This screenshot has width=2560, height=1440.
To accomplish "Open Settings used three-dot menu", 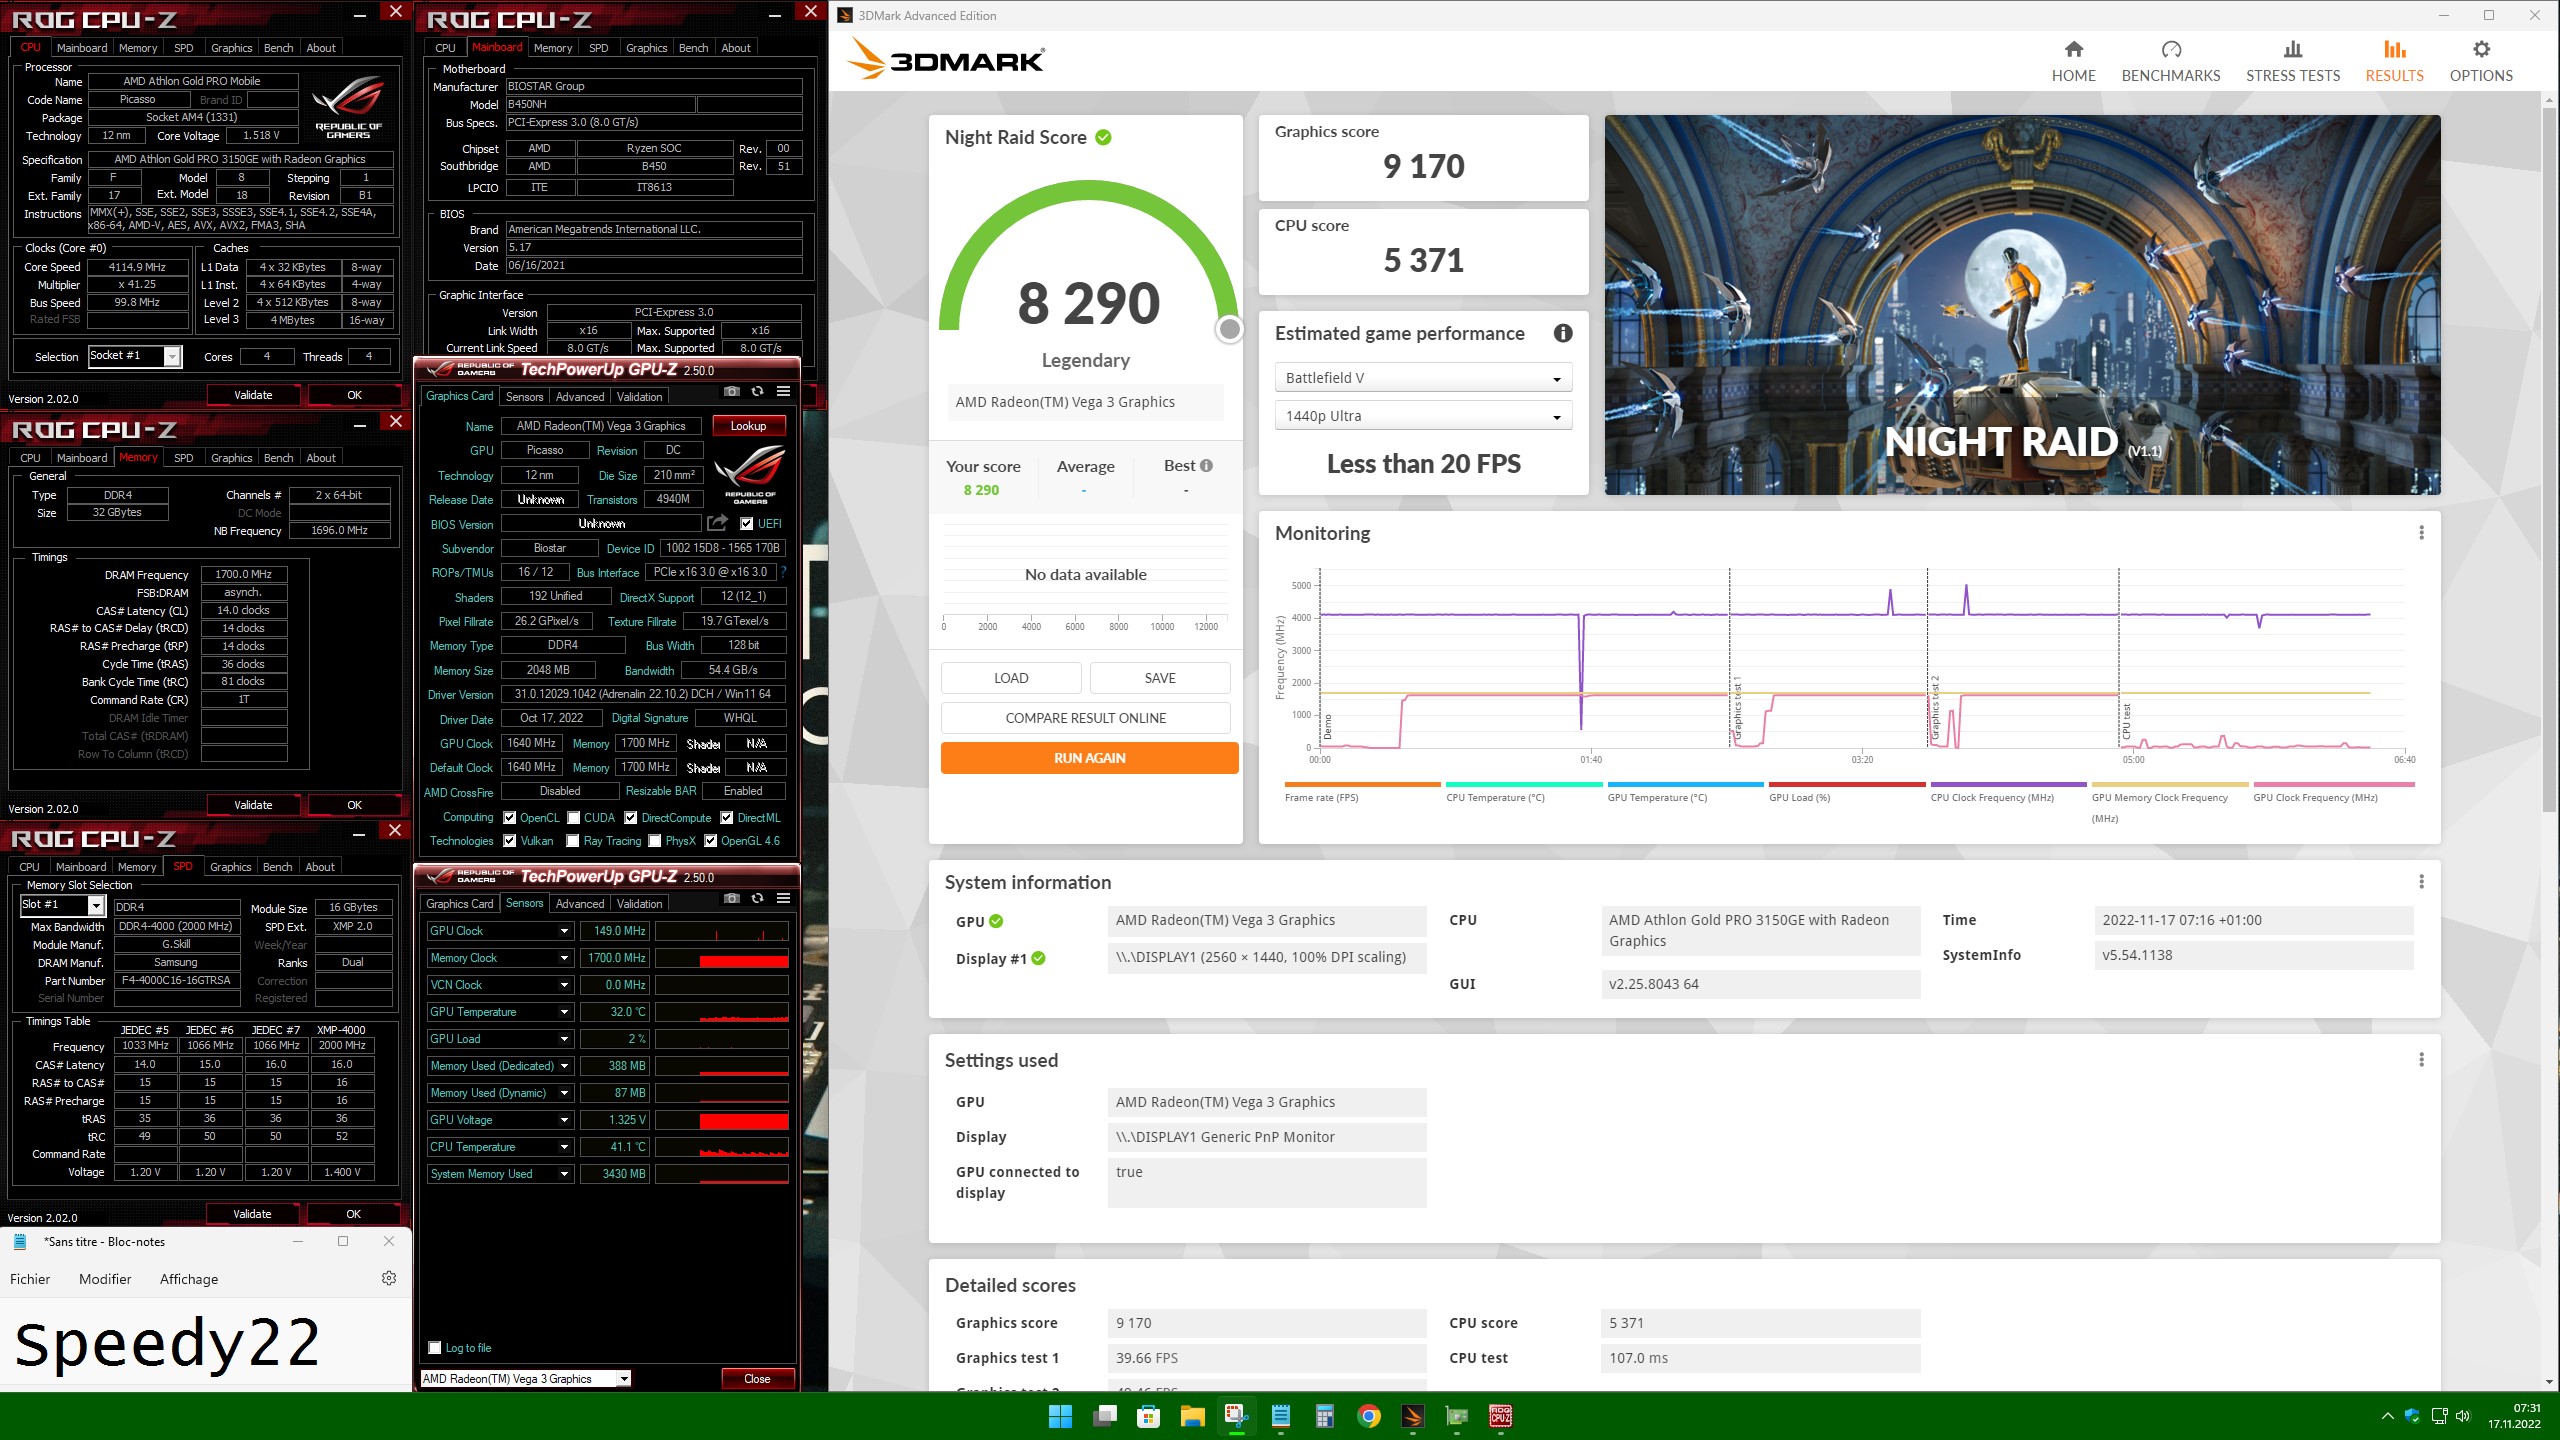I will [x=2421, y=1060].
